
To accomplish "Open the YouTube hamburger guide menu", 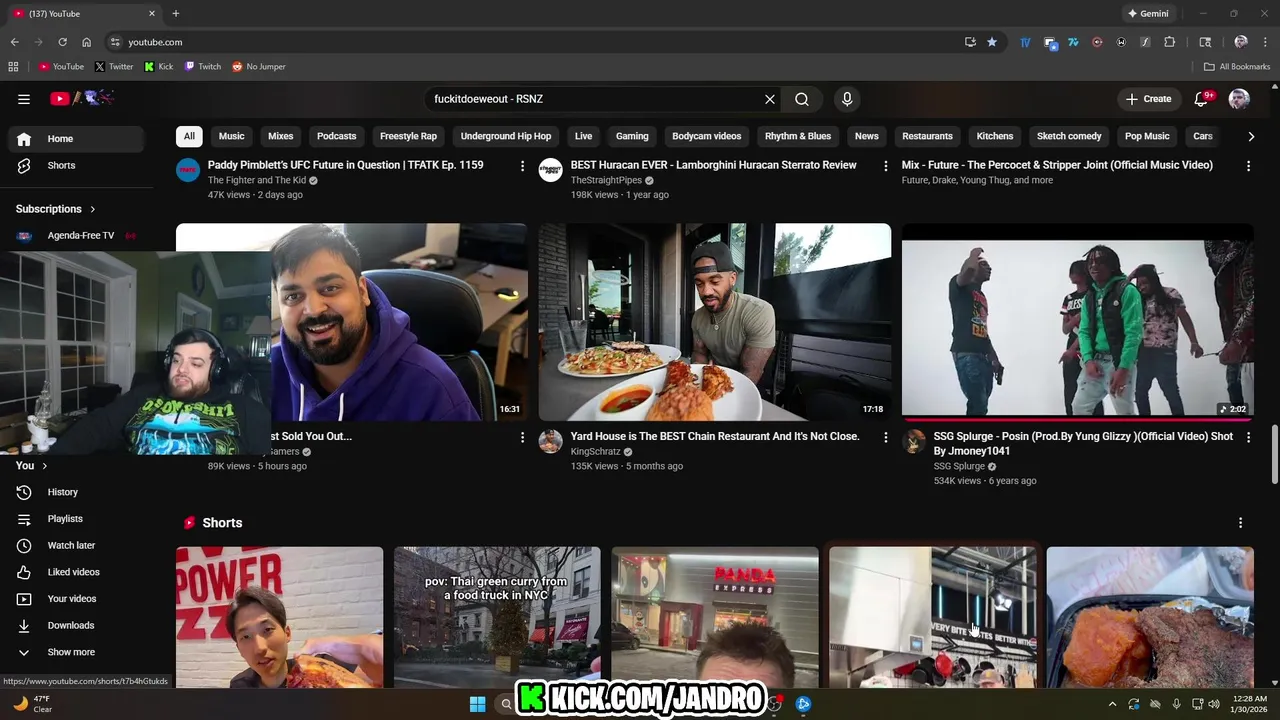I will point(24,99).
